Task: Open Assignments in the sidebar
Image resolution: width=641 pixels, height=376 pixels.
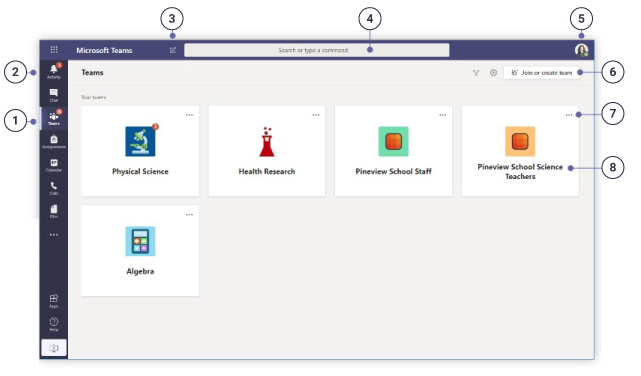Action: pos(54,142)
